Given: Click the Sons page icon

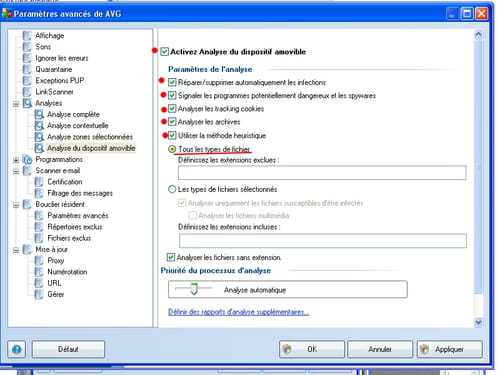Looking at the screenshot, I should [x=27, y=47].
